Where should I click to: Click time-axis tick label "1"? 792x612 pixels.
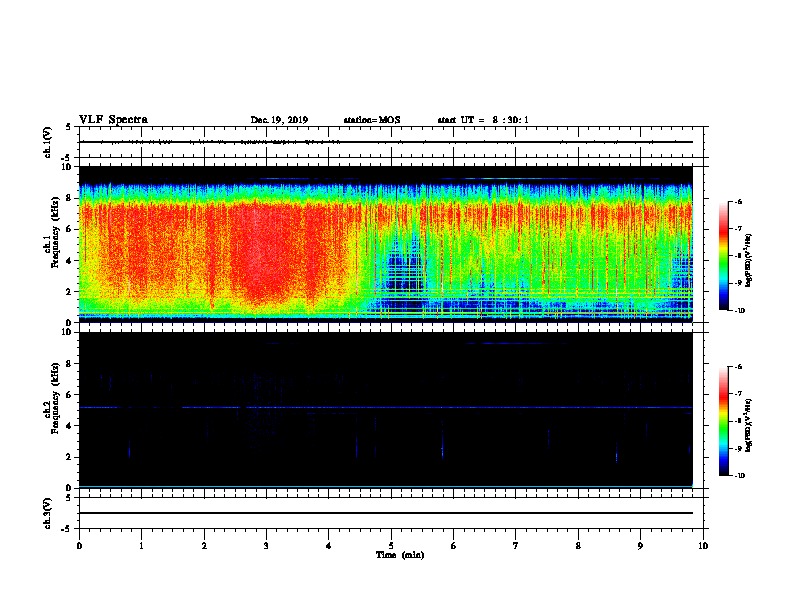pos(141,546)
